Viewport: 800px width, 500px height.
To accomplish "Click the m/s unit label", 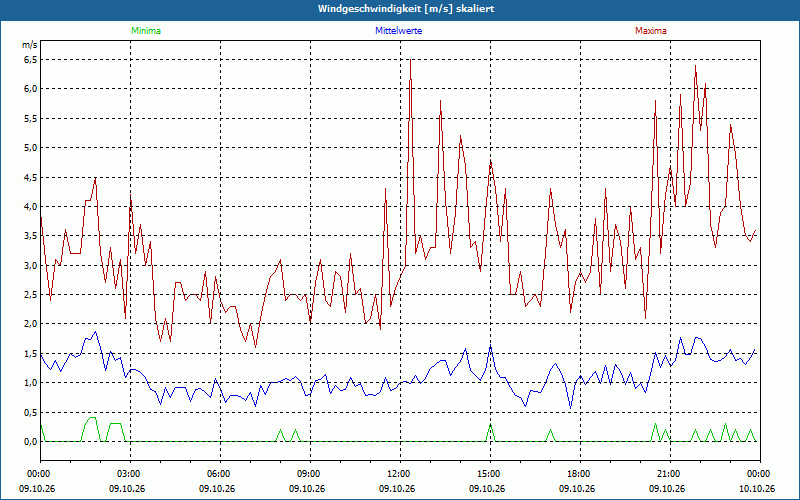I will tap(30, 45).
